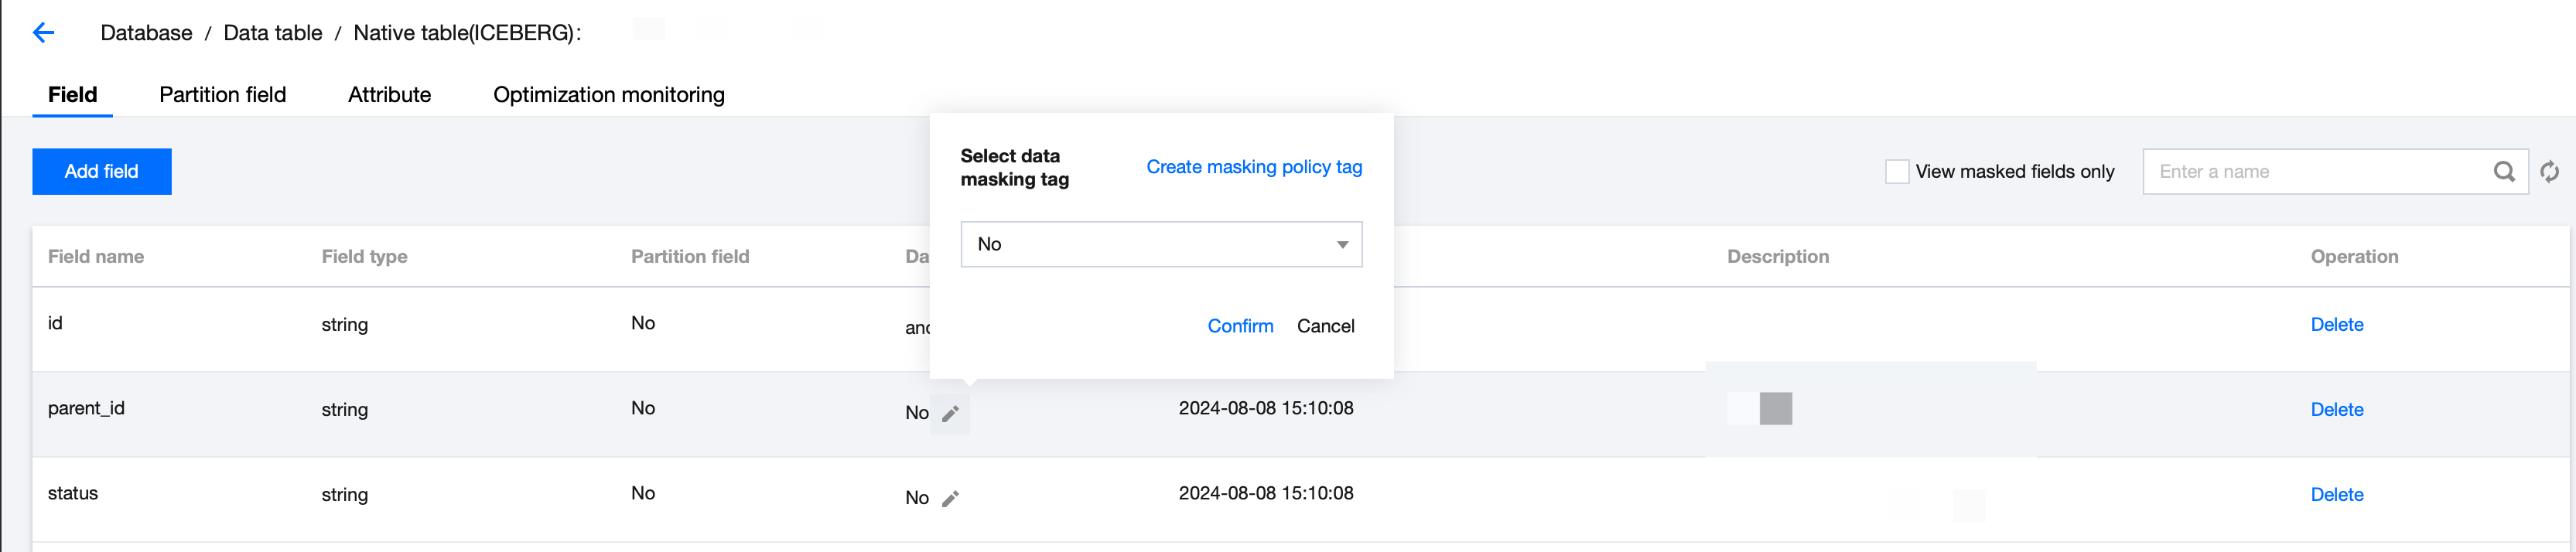The width and height of the screenshot is (2576, 552).
Task: Go to the Optimization monitoring tab
Action: click(608, 95)
